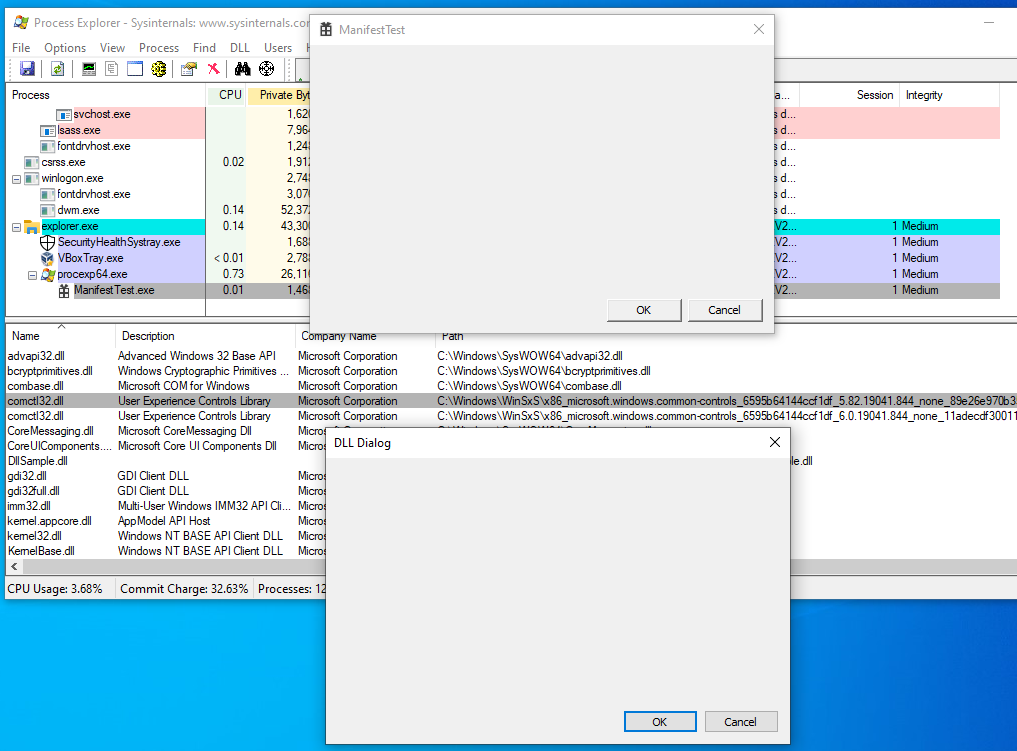
Task: Select the advapi32.dll row
Action: [512, 356]
